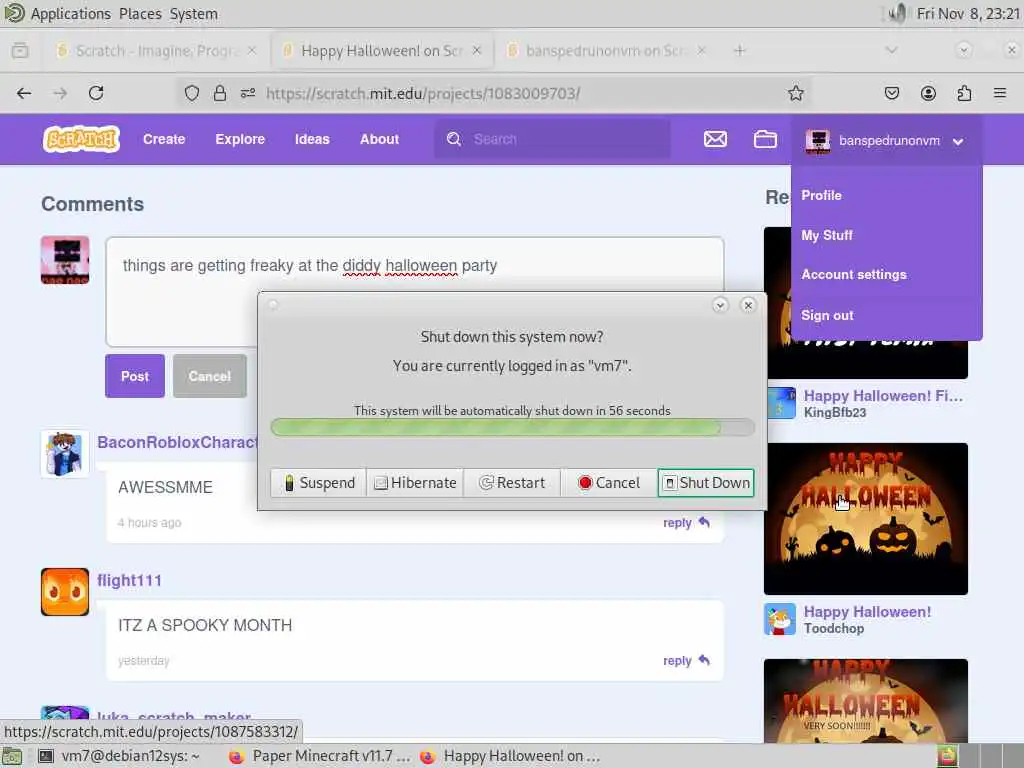The width and height of the screenshot is (1024, 768).
Task: Bookmark this page with the star icon
Action: pyautogui.click(x=795, y=93)
